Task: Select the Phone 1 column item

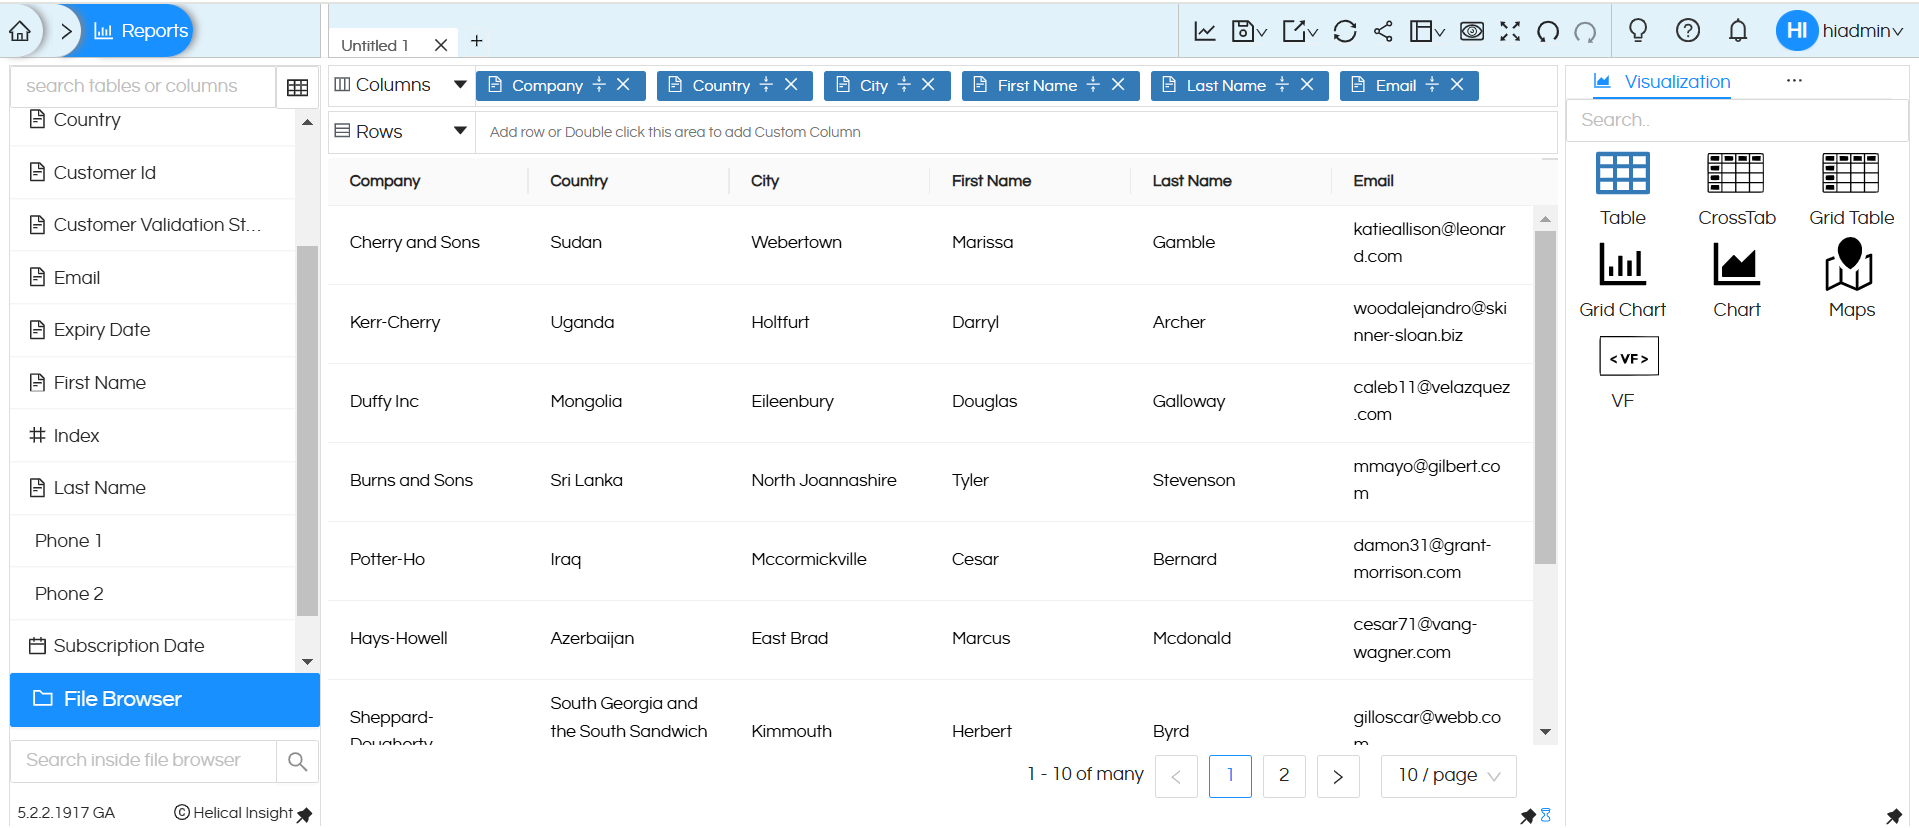Action: click(153, 541)
